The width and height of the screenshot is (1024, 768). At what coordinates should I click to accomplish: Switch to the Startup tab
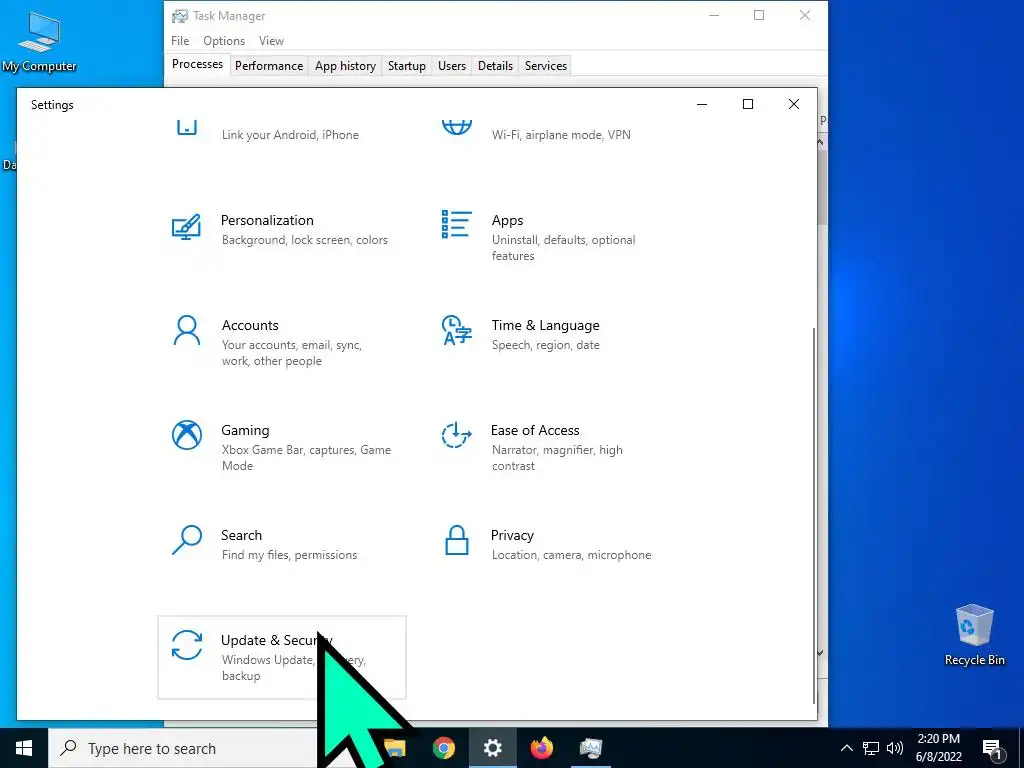pos(407,65)
